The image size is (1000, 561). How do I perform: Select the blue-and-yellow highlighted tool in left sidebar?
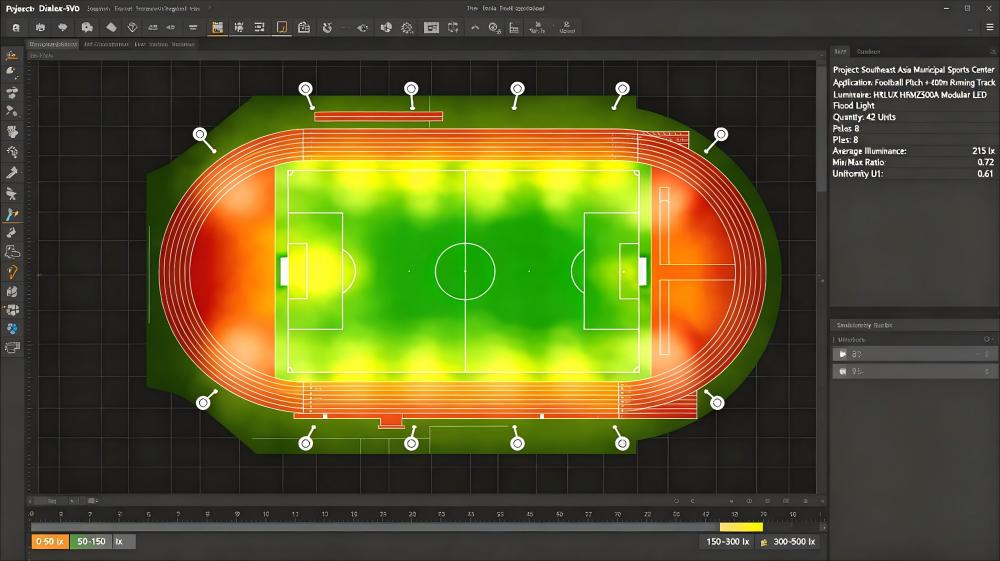click(x=11, y=214)
